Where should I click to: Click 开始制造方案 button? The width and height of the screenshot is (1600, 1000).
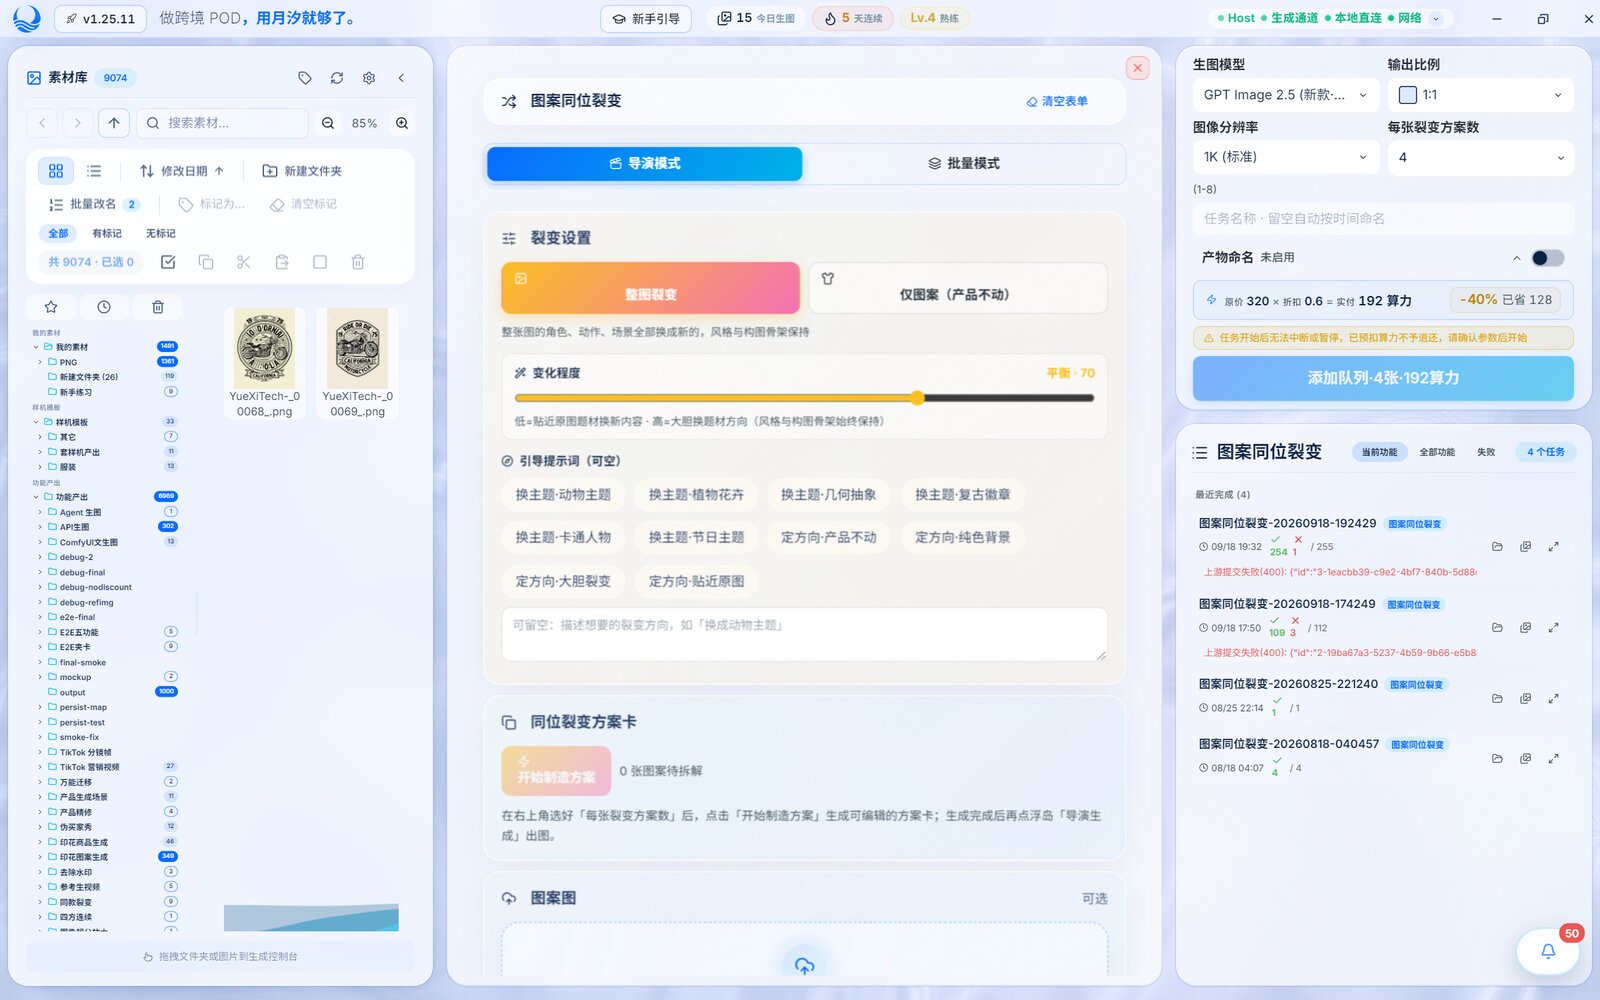click(x=556, y=771)
